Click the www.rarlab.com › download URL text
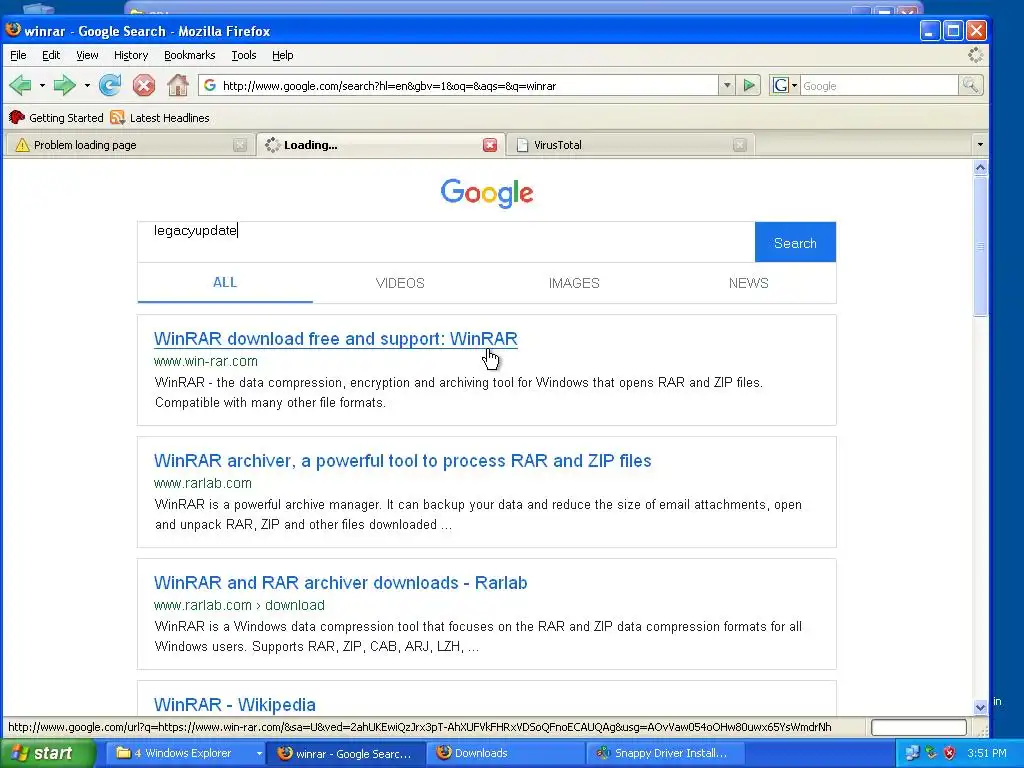The image size is (1024, 768). (239, 605)
